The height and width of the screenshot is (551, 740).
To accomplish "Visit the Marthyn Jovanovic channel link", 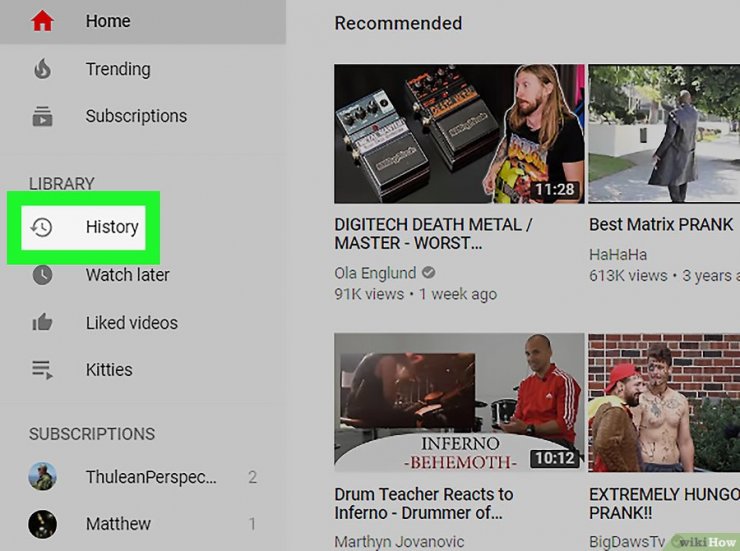I will 399,542.
